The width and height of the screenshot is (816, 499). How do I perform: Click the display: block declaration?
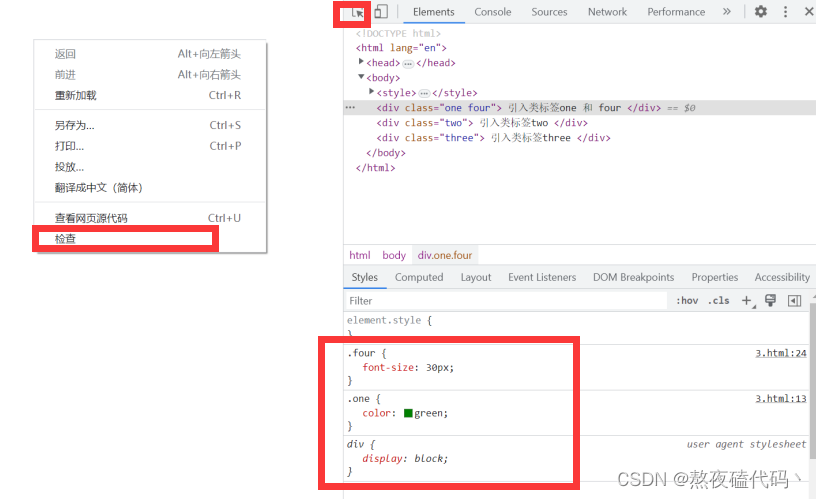(405, 458)
